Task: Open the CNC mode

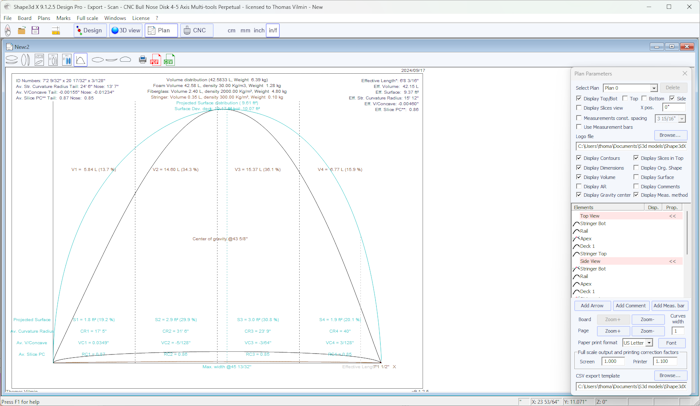Action: [195, 31]
